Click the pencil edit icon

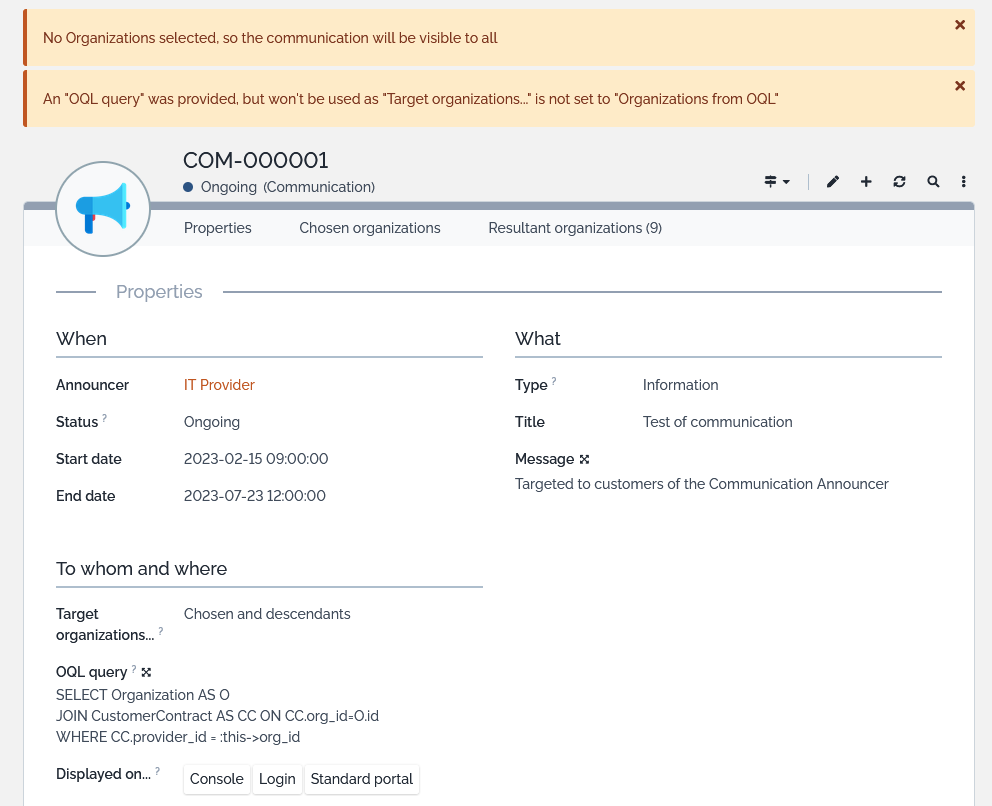point(833,182)
